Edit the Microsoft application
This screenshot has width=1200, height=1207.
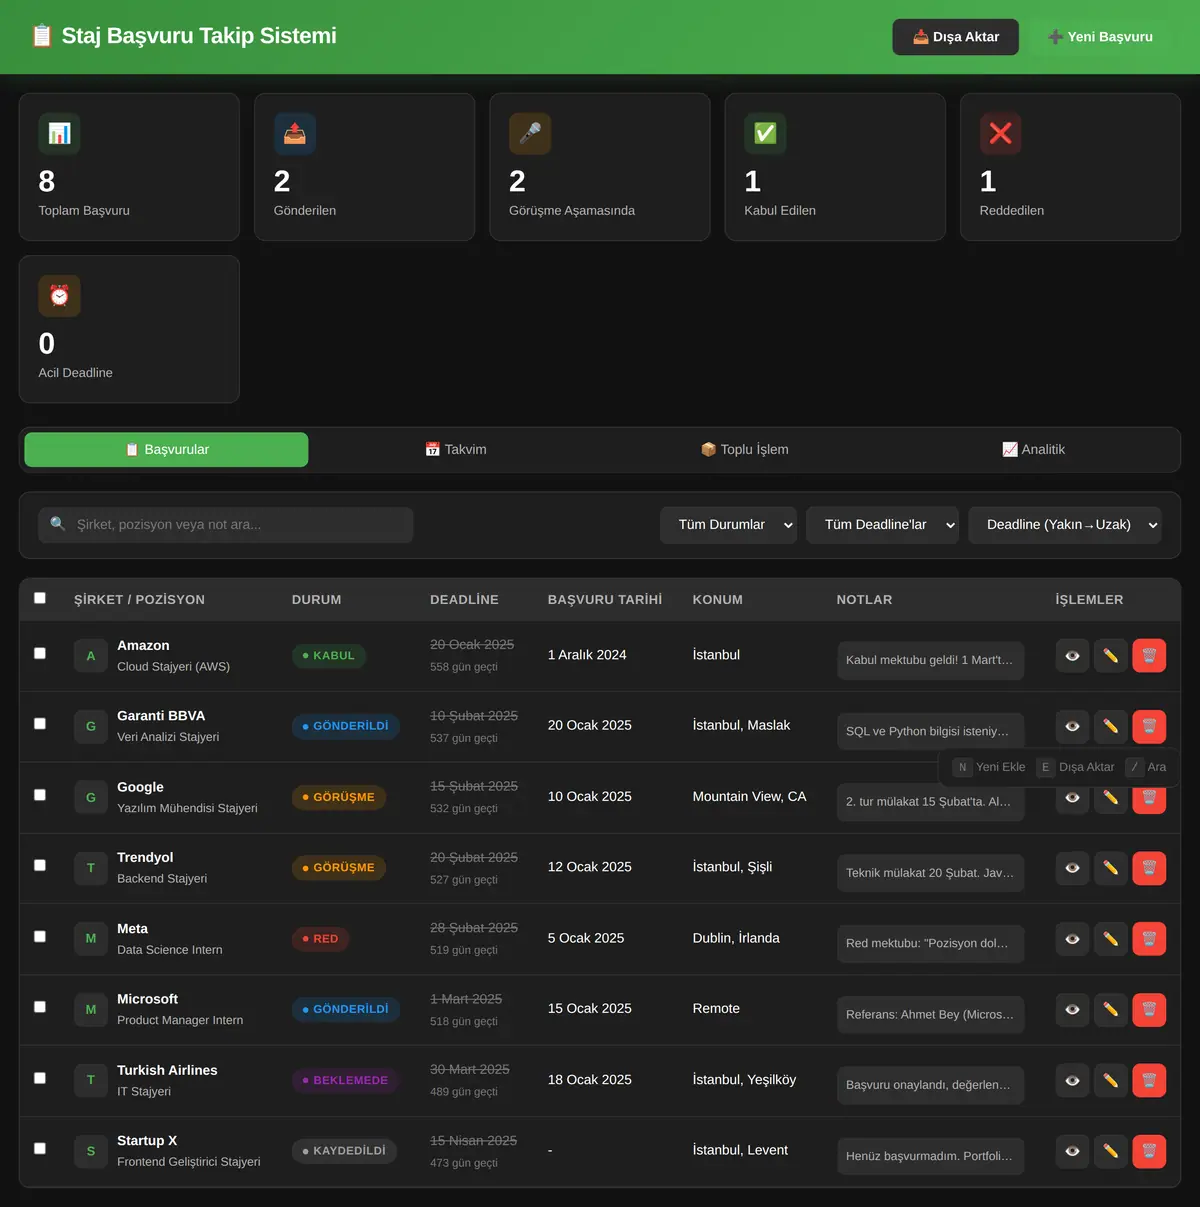coord(1110,1010)
